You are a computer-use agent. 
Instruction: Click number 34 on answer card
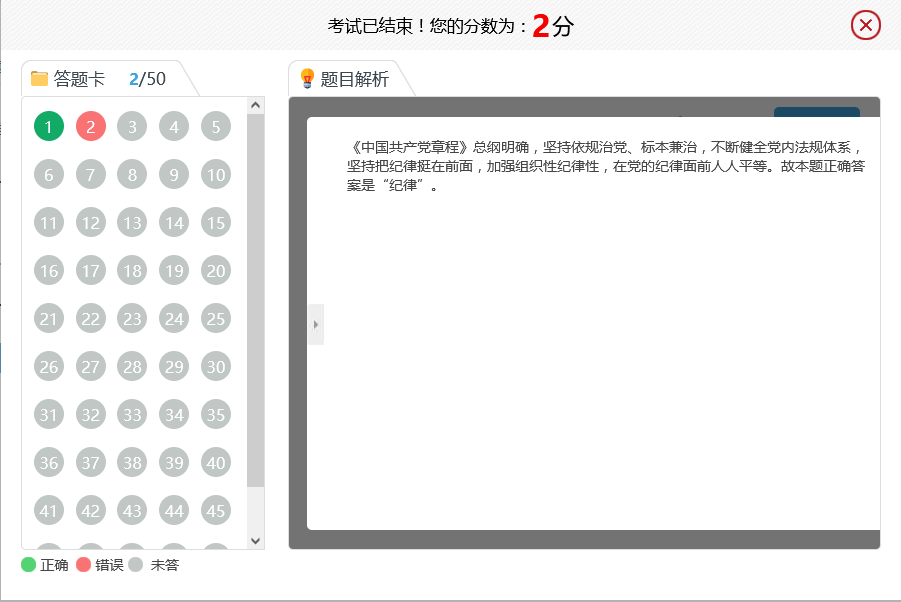click(x=174, y=414)
